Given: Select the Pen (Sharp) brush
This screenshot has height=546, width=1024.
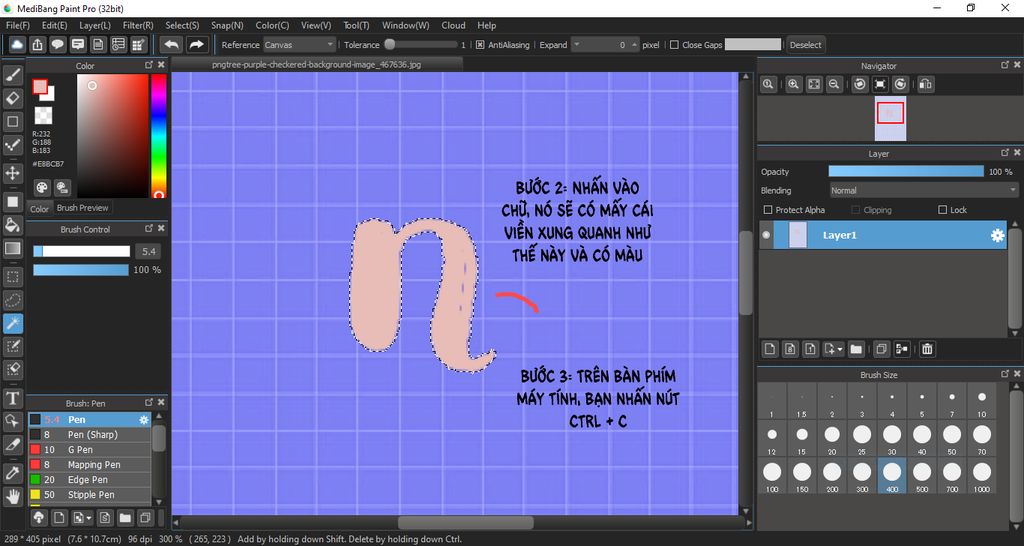Looking at the screenshot, I should (89, 435).
